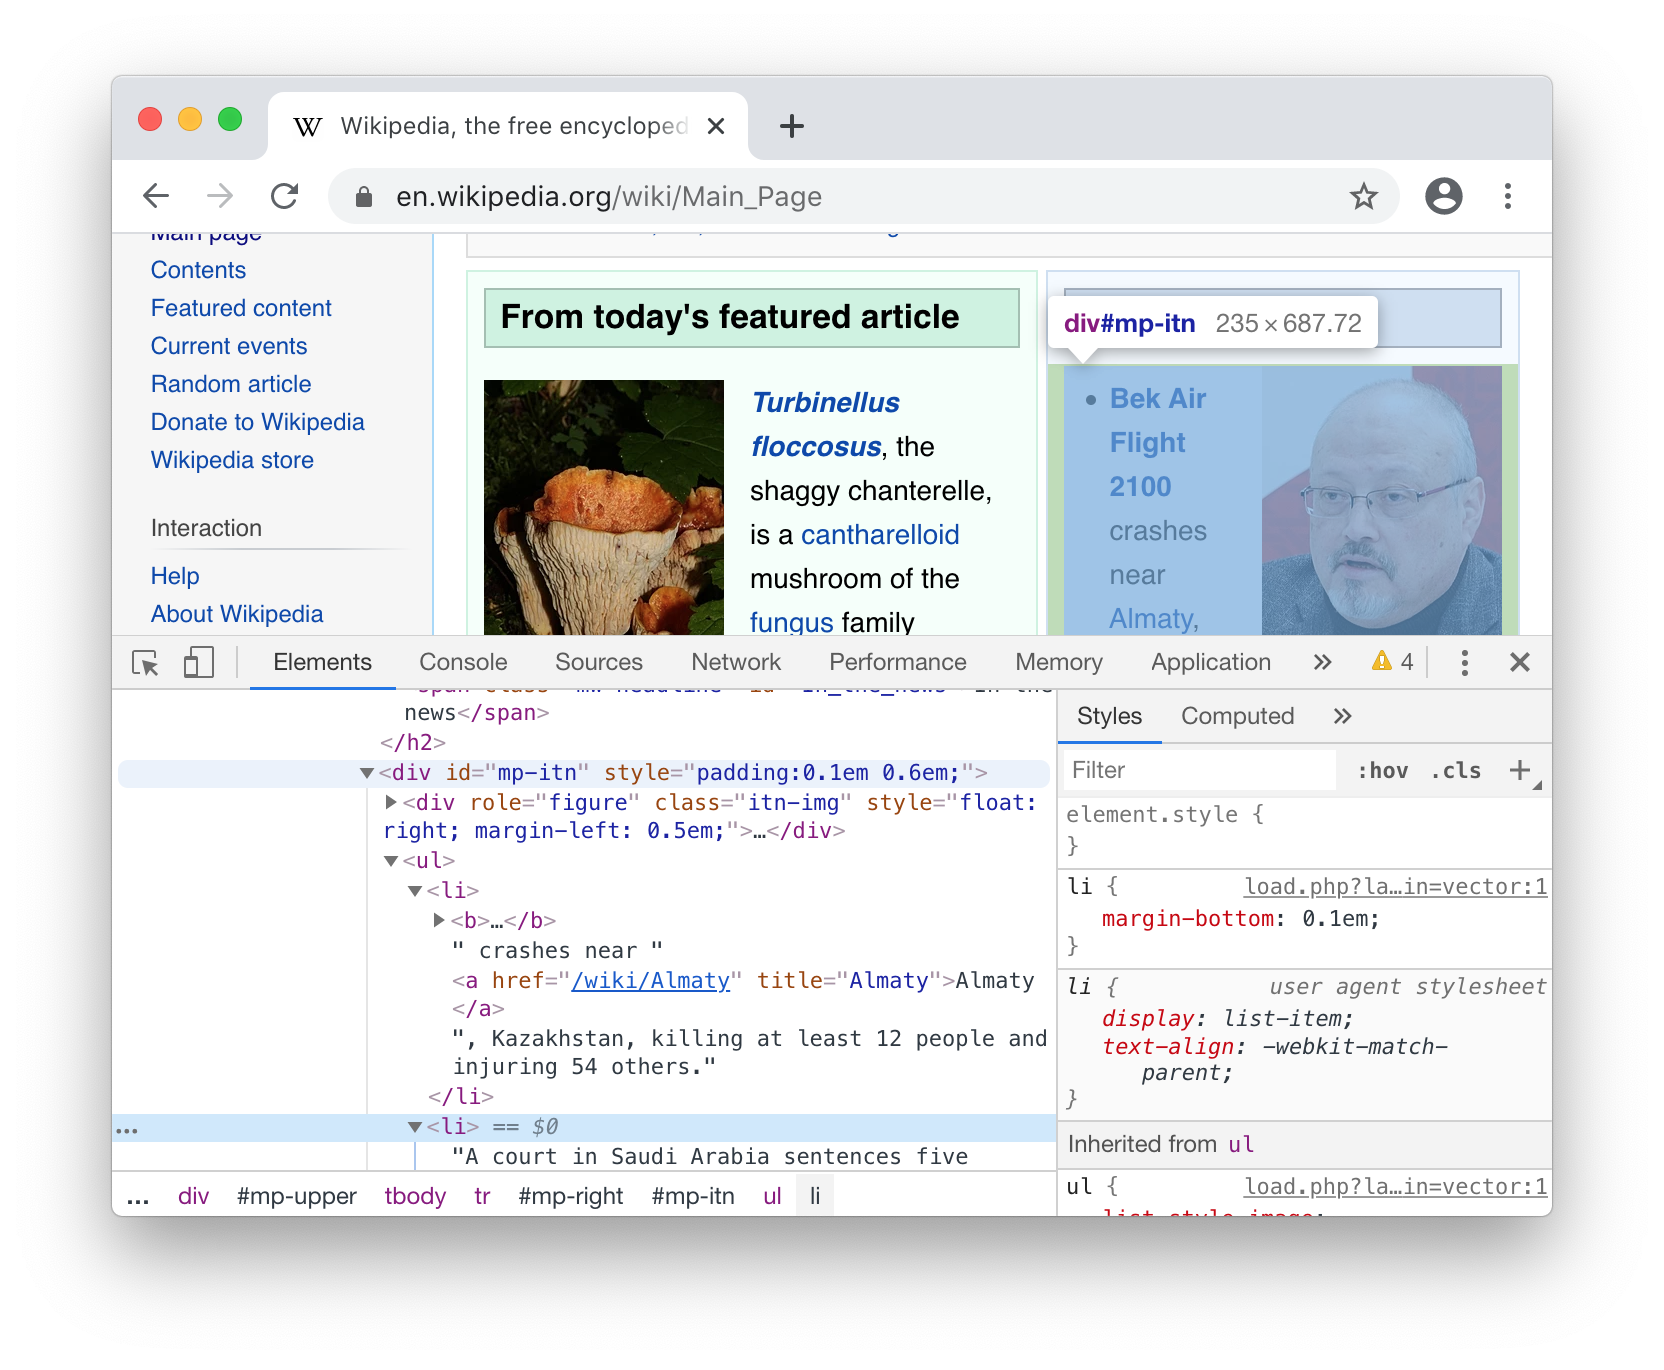Toggle the .cls element classes panel

click(1455, 771)
